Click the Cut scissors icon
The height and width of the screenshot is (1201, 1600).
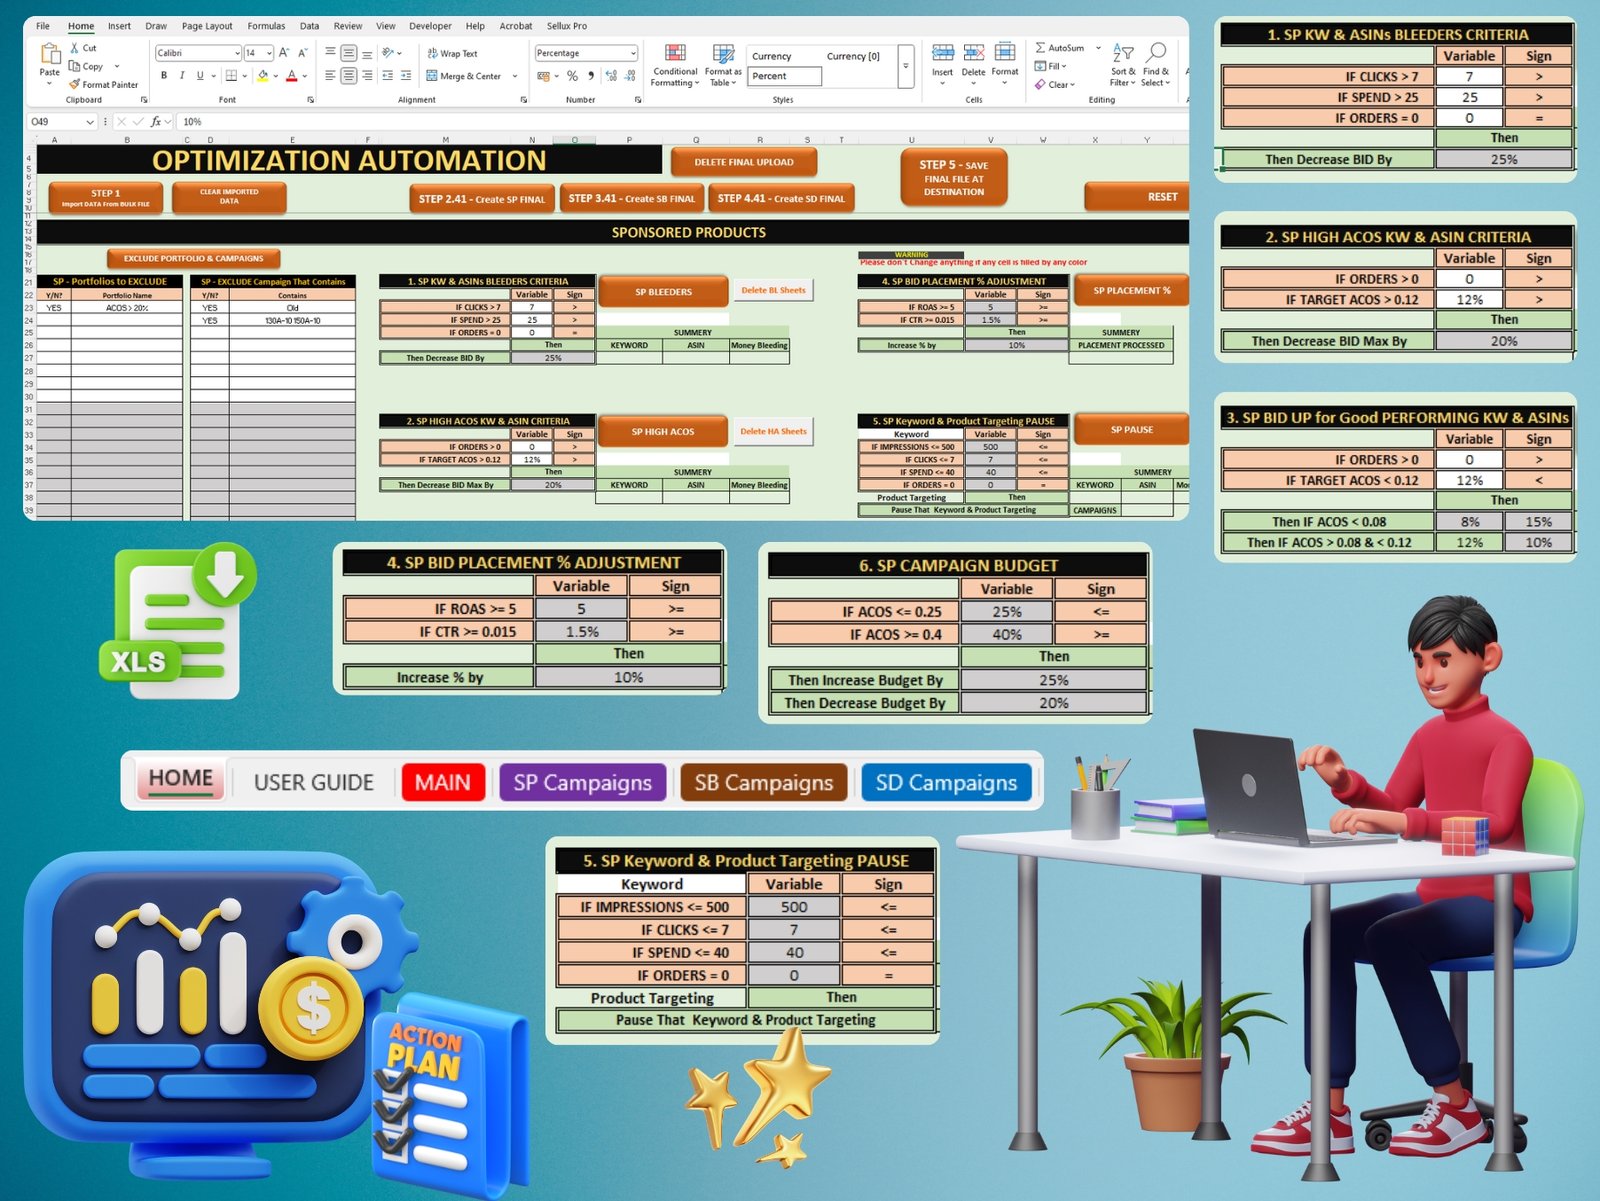tap(75, 48)
